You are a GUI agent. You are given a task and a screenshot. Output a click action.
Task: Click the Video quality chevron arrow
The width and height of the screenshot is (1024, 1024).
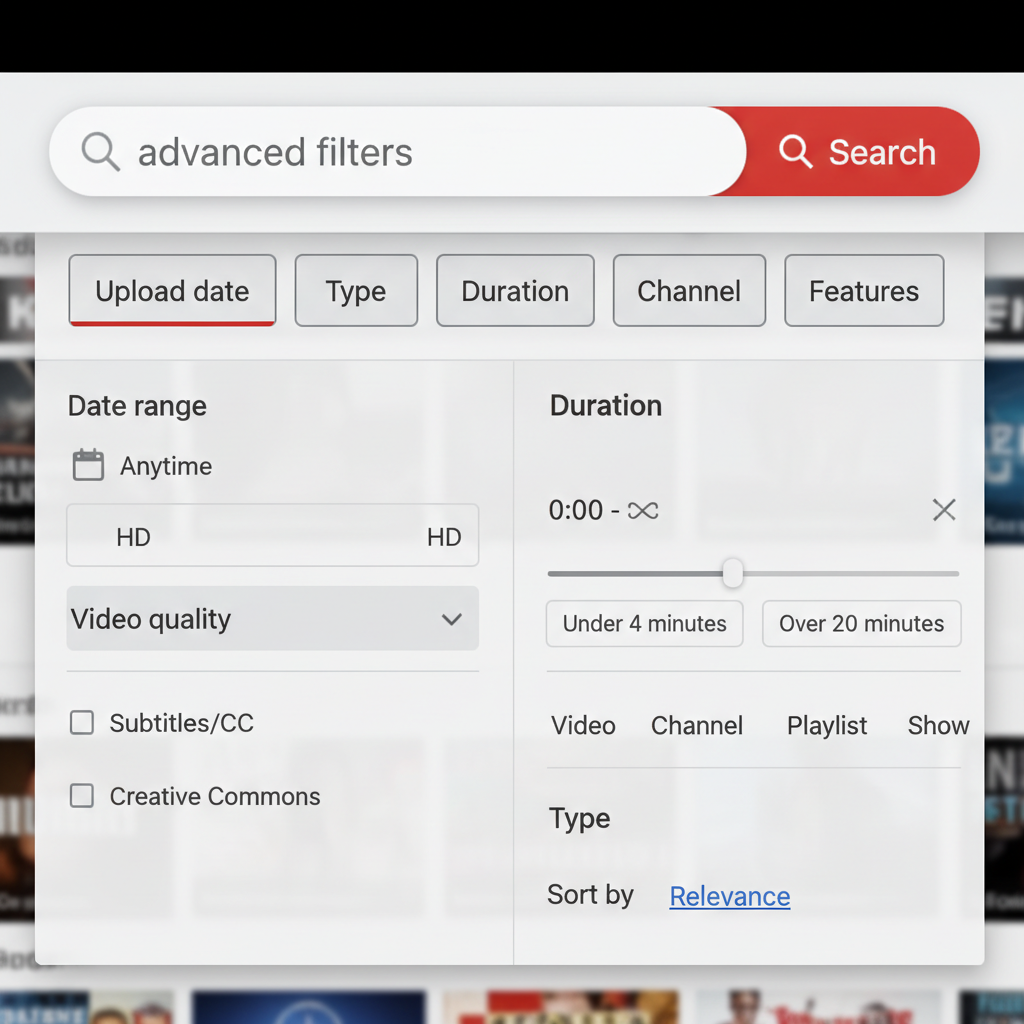coord(451,619)
